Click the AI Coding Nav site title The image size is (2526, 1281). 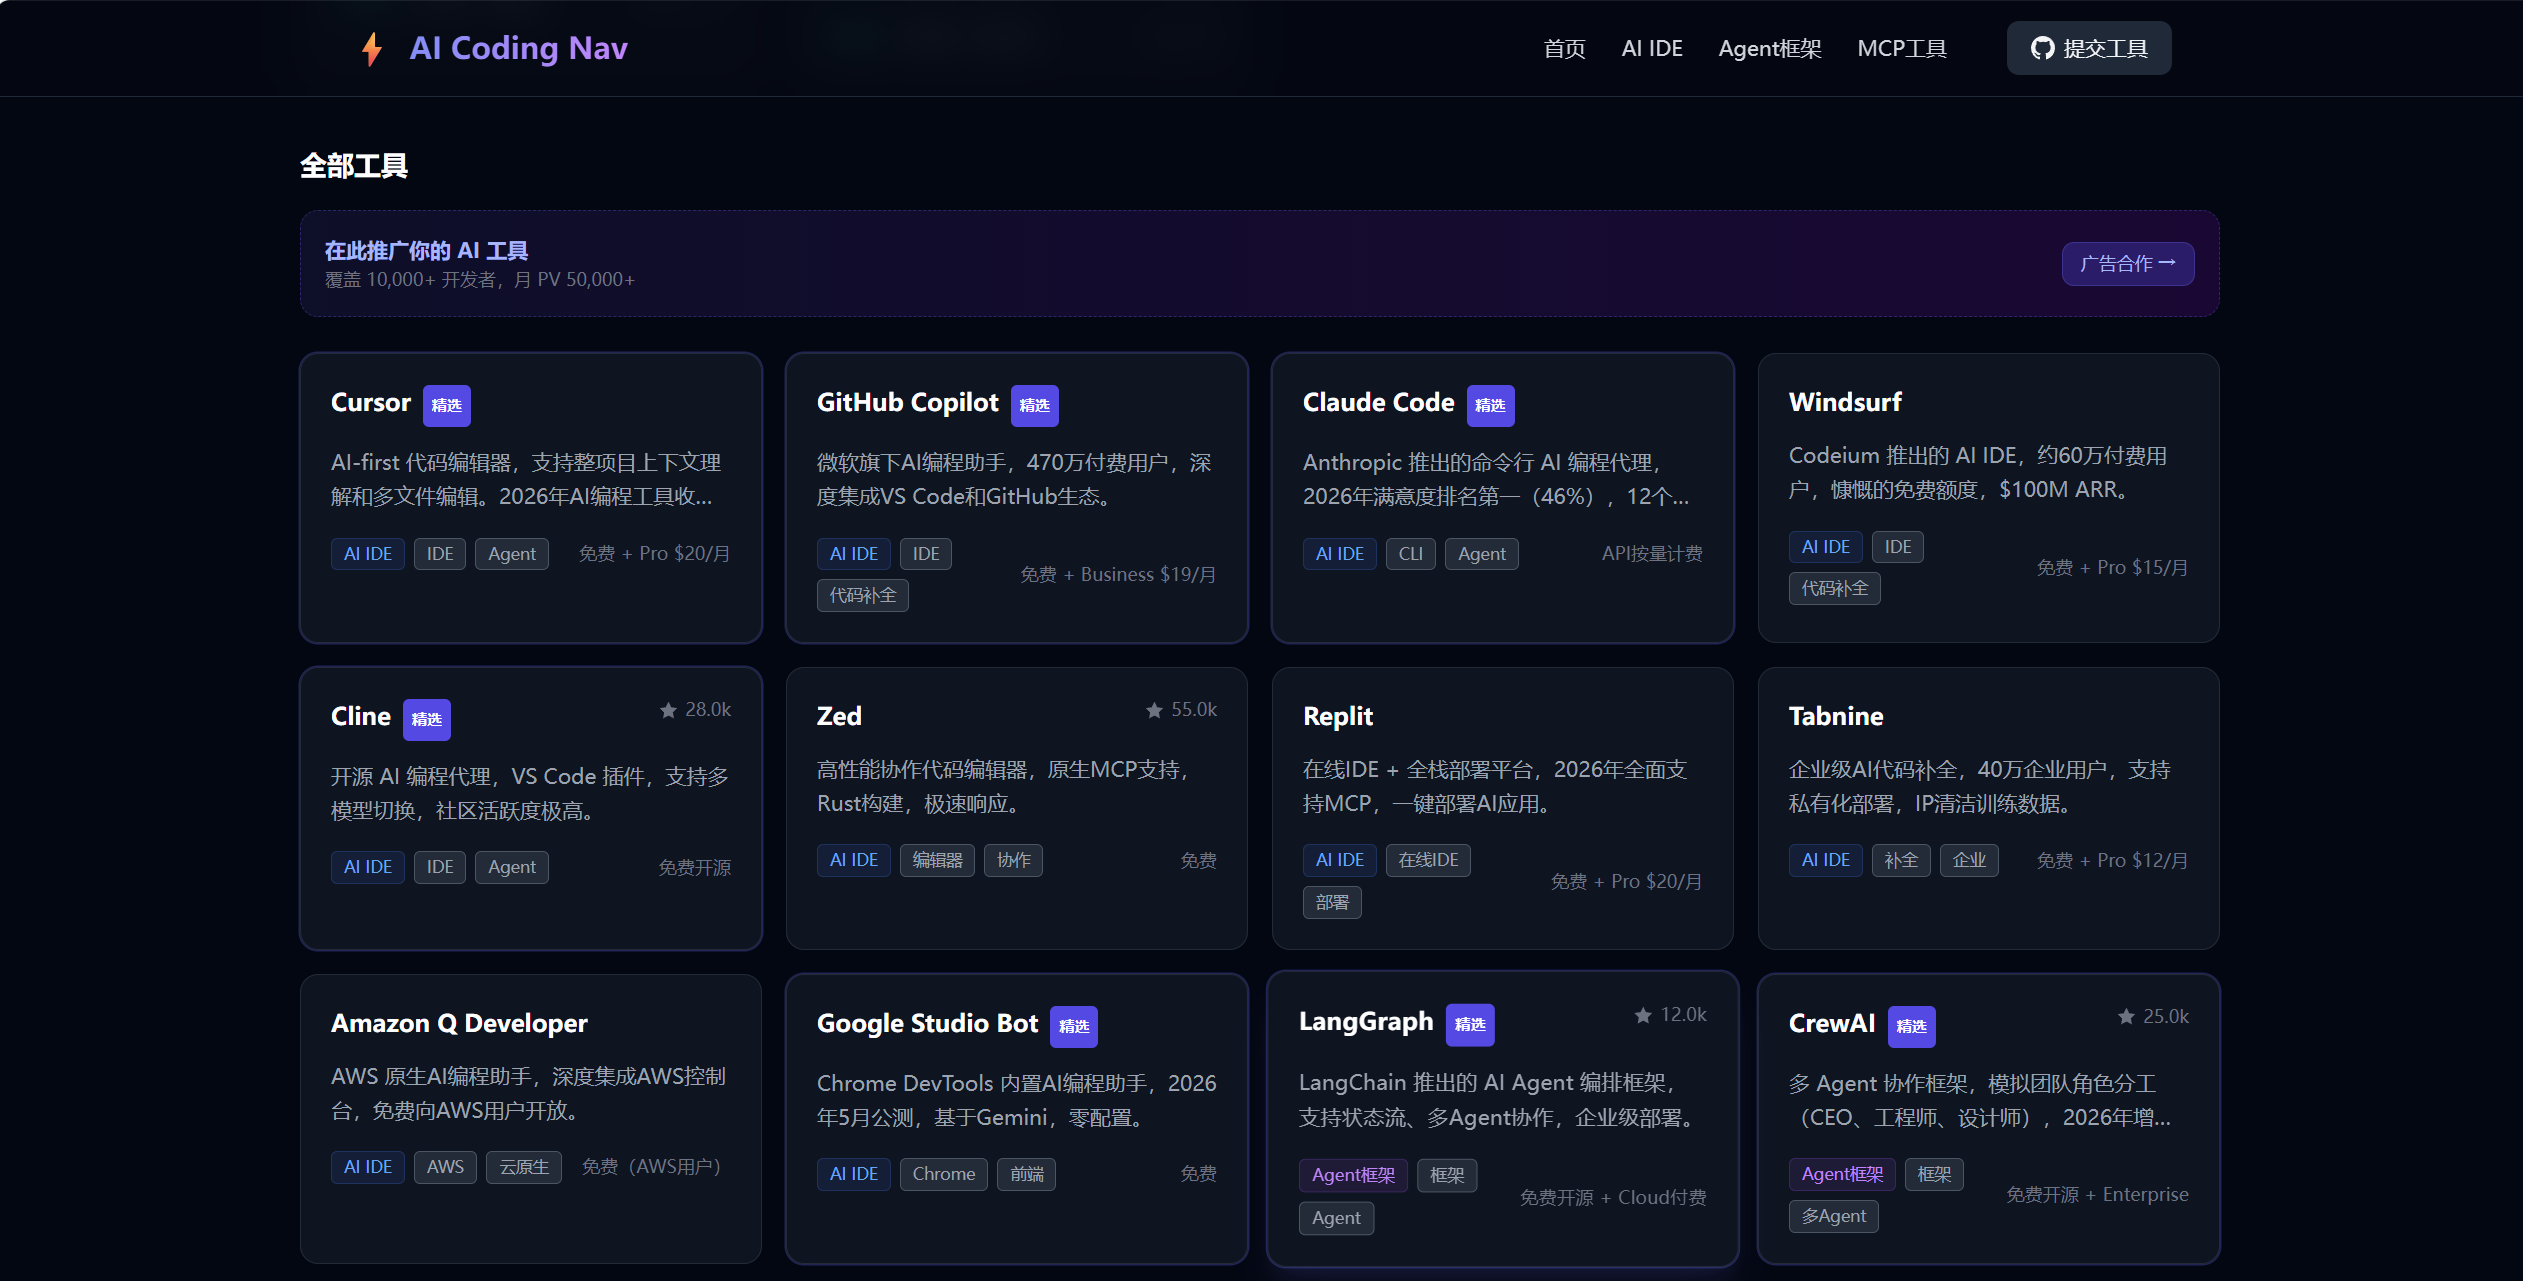click(x=518, y=48)
